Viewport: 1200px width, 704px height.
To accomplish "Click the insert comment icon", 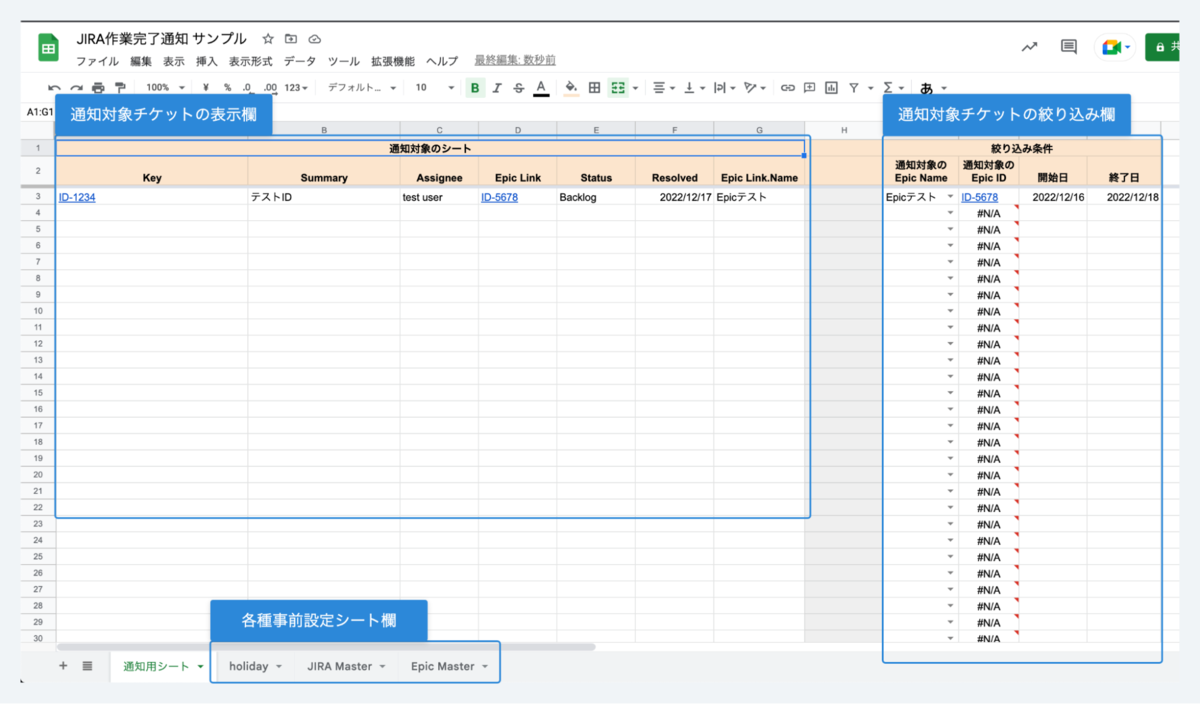I will pyautogui.click(x=810, y=88).
